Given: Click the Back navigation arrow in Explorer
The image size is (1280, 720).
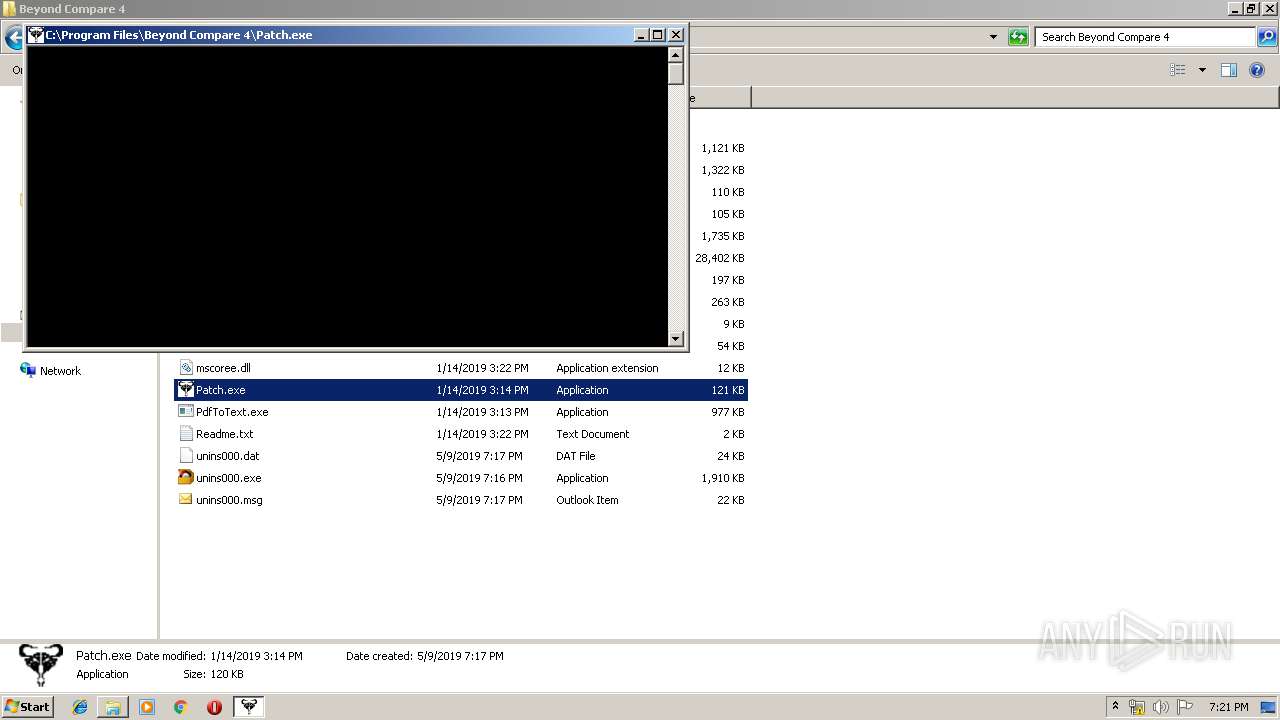Looking at the screenshot, I should pos(13,38).
